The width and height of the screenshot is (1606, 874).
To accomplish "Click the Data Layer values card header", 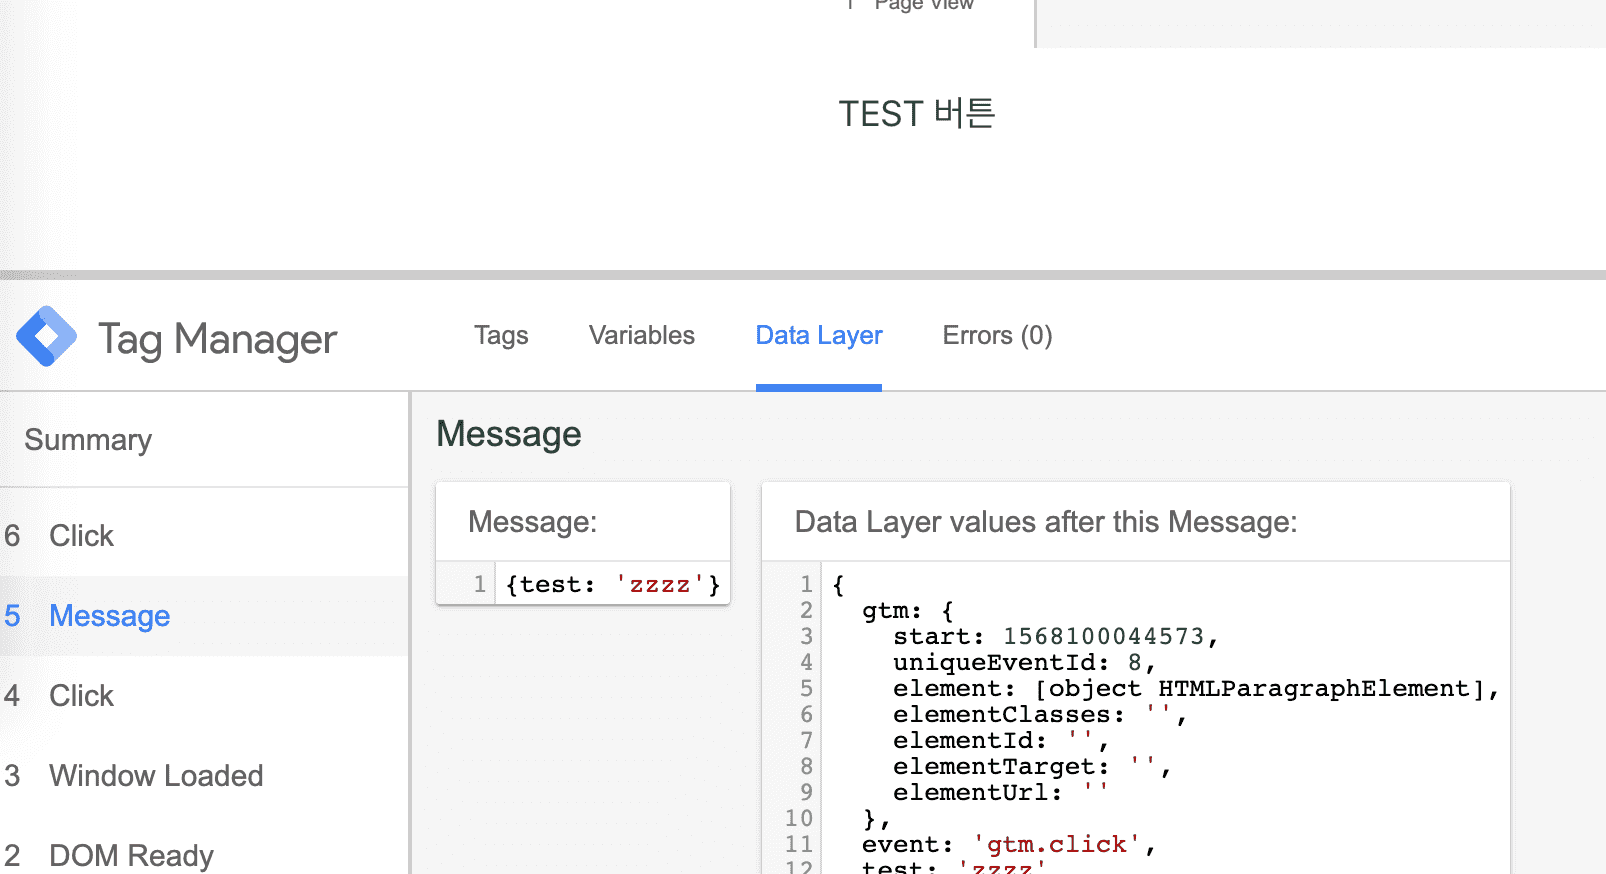I will (x=1045, y=522).
